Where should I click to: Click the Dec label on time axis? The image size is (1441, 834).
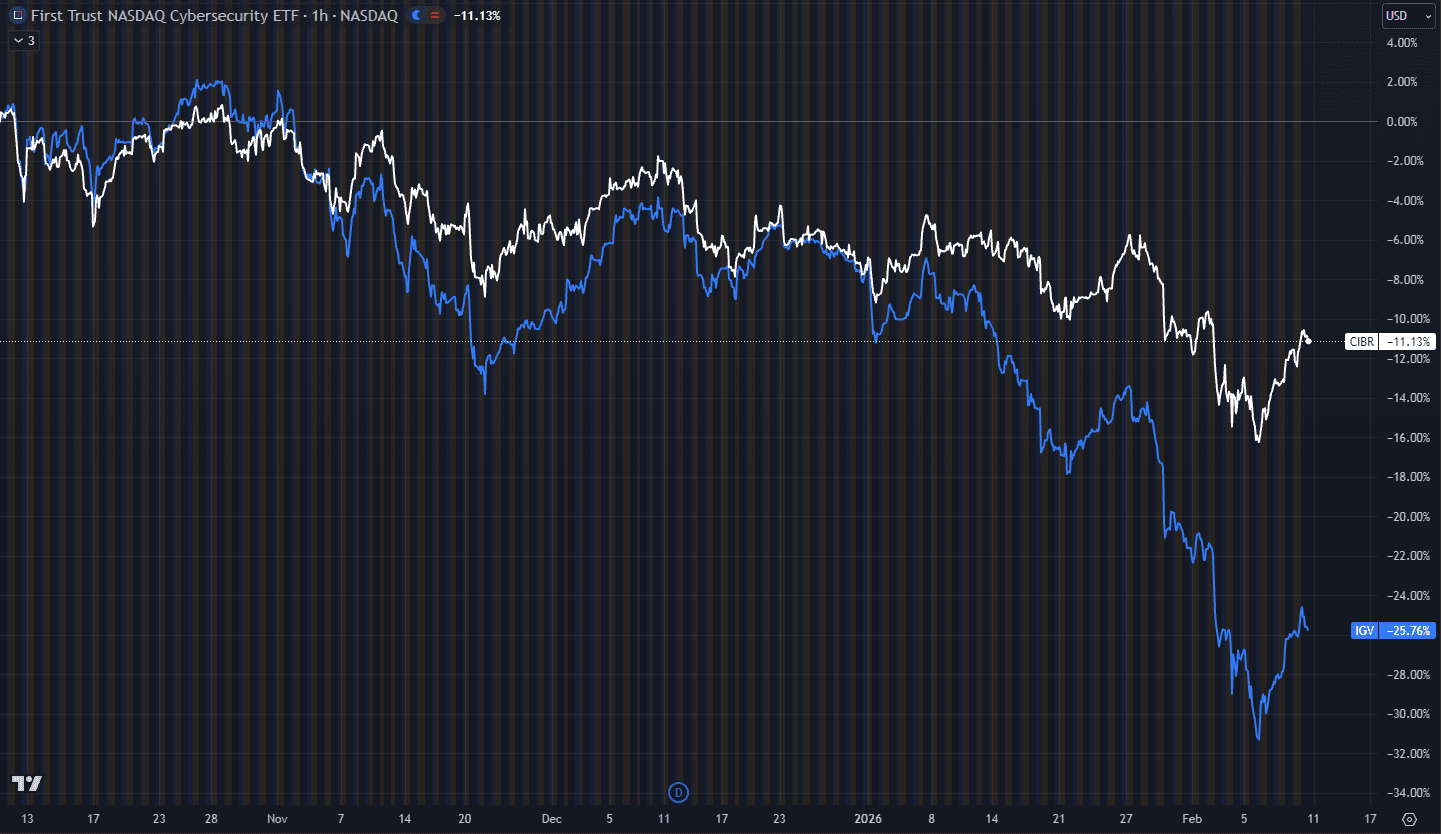pos(551,818)
